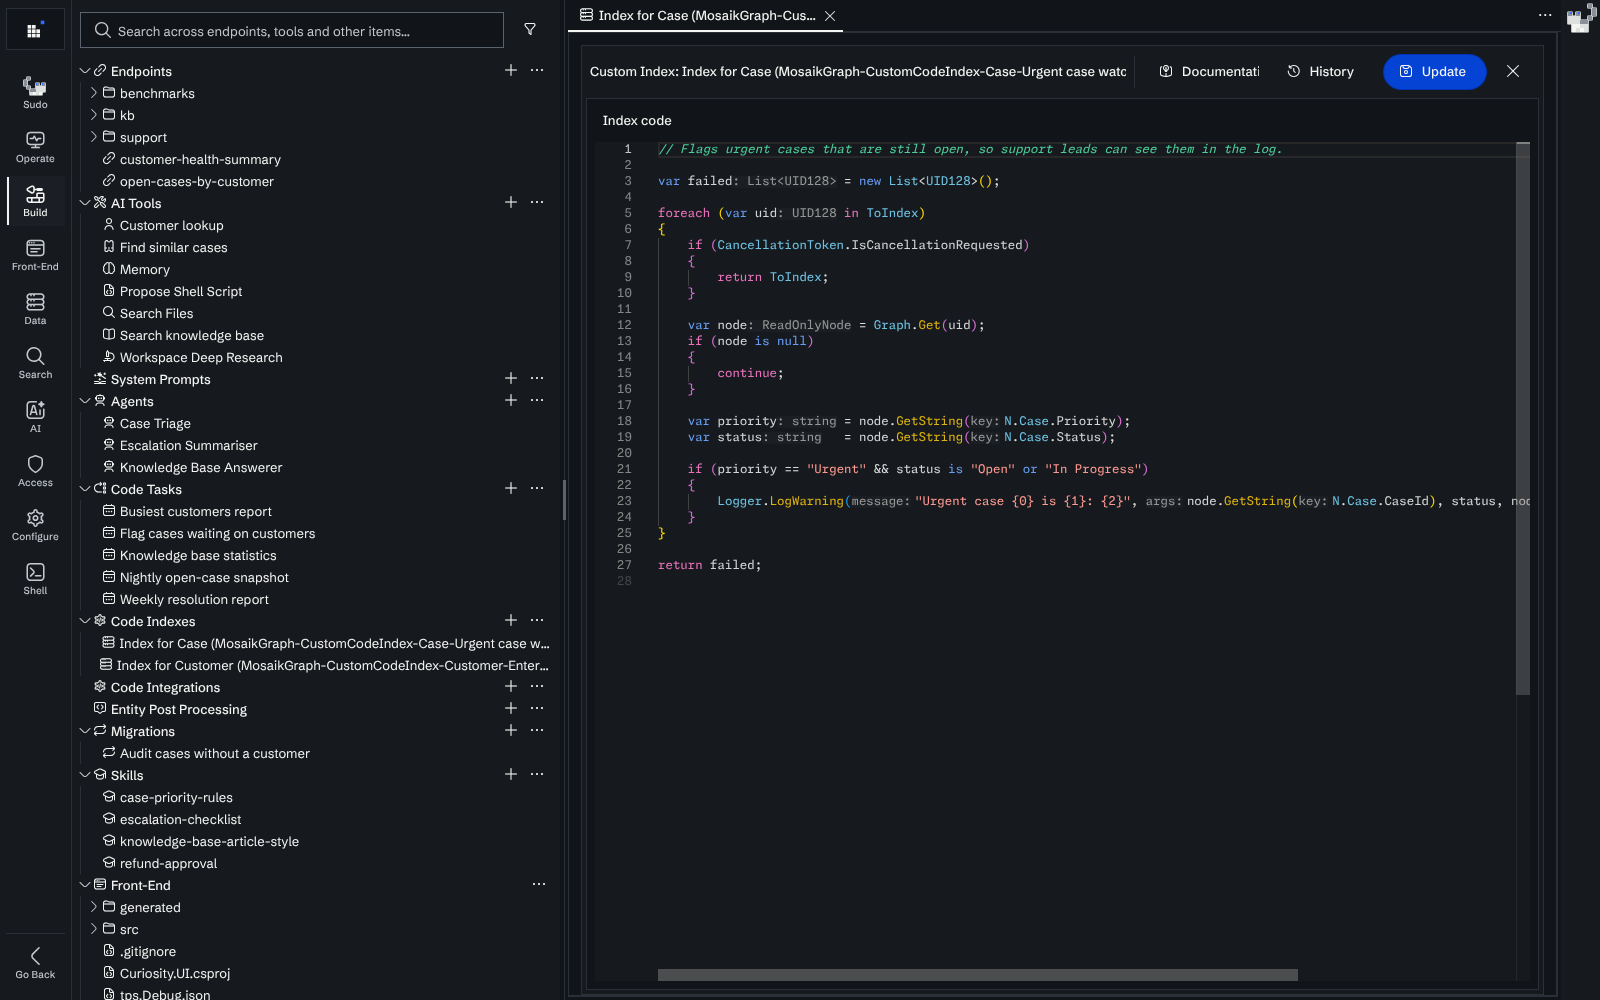Open the Documentation view
The image size is (1600, 1000).
(x=1209, y=71)
